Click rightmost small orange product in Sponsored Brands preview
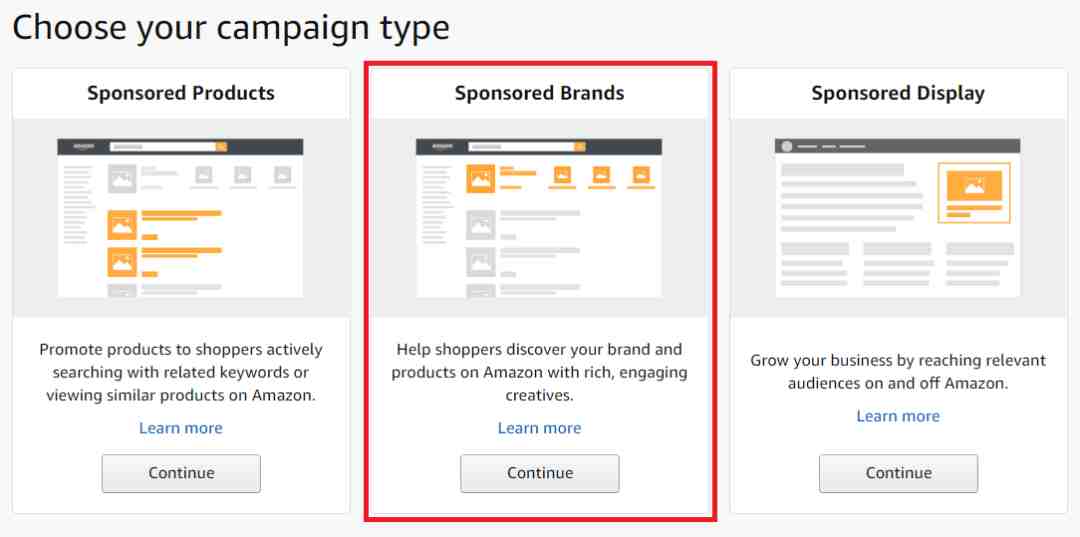 coord(641,175)
